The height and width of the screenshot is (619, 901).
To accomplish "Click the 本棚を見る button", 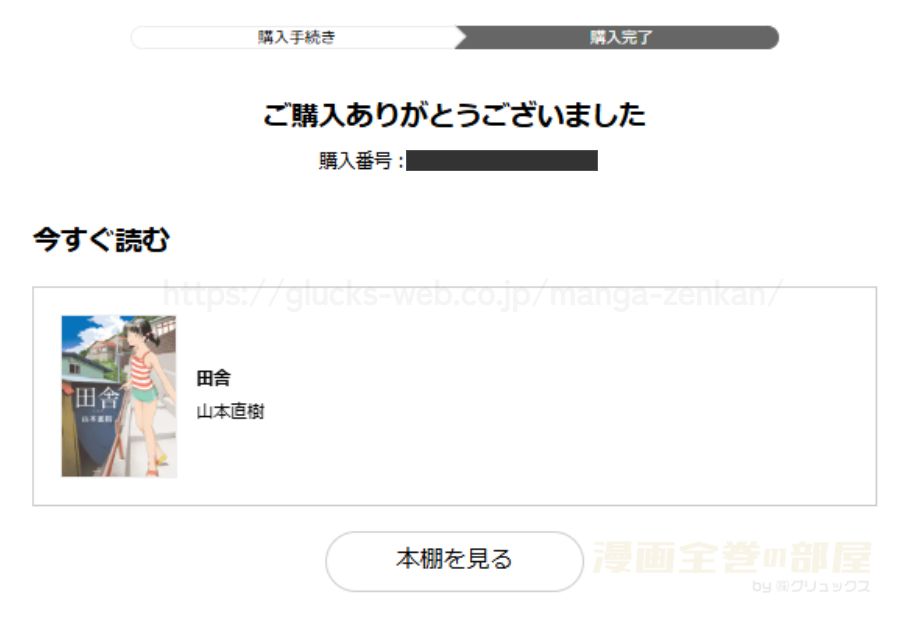I will tap(454, 561).
